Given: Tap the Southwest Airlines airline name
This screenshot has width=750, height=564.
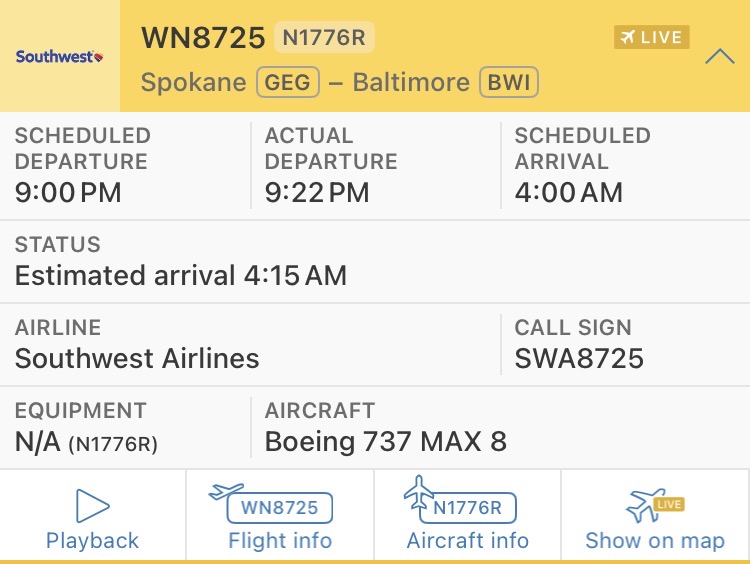Looking at the screenshot, I should tap(137, 358).
